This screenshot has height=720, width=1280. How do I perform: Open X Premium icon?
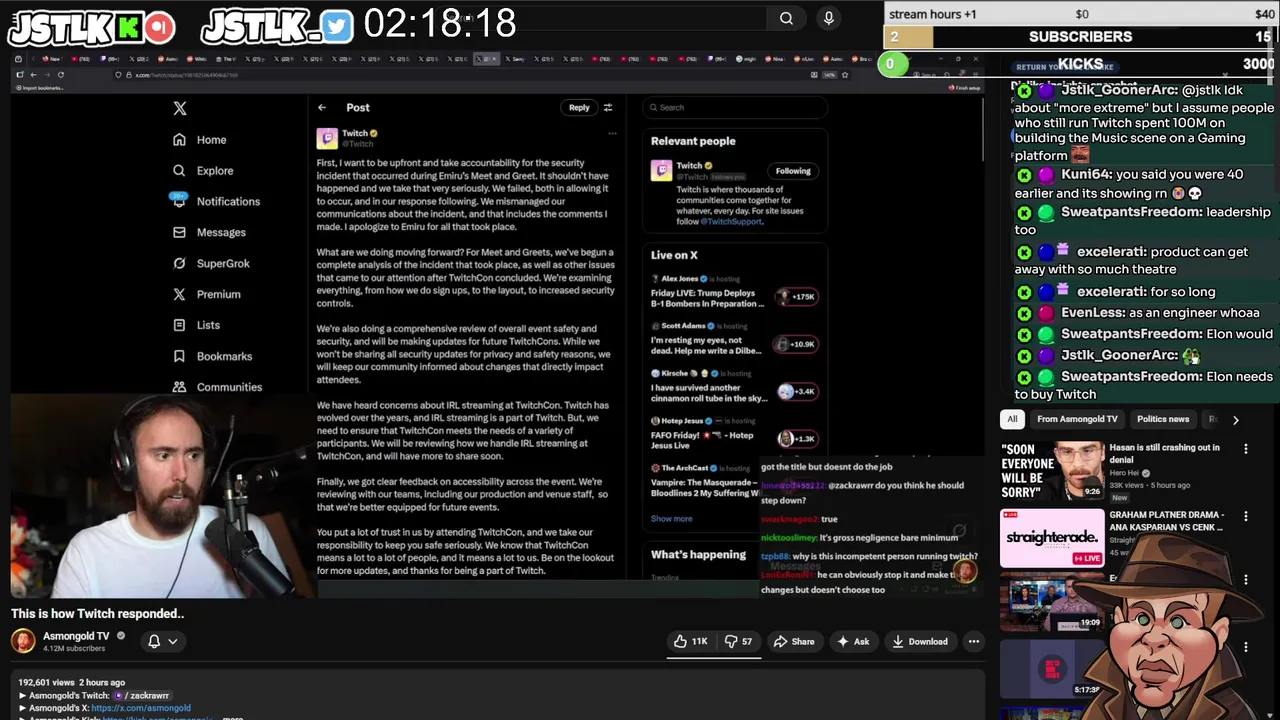click(x=179, y=294)
